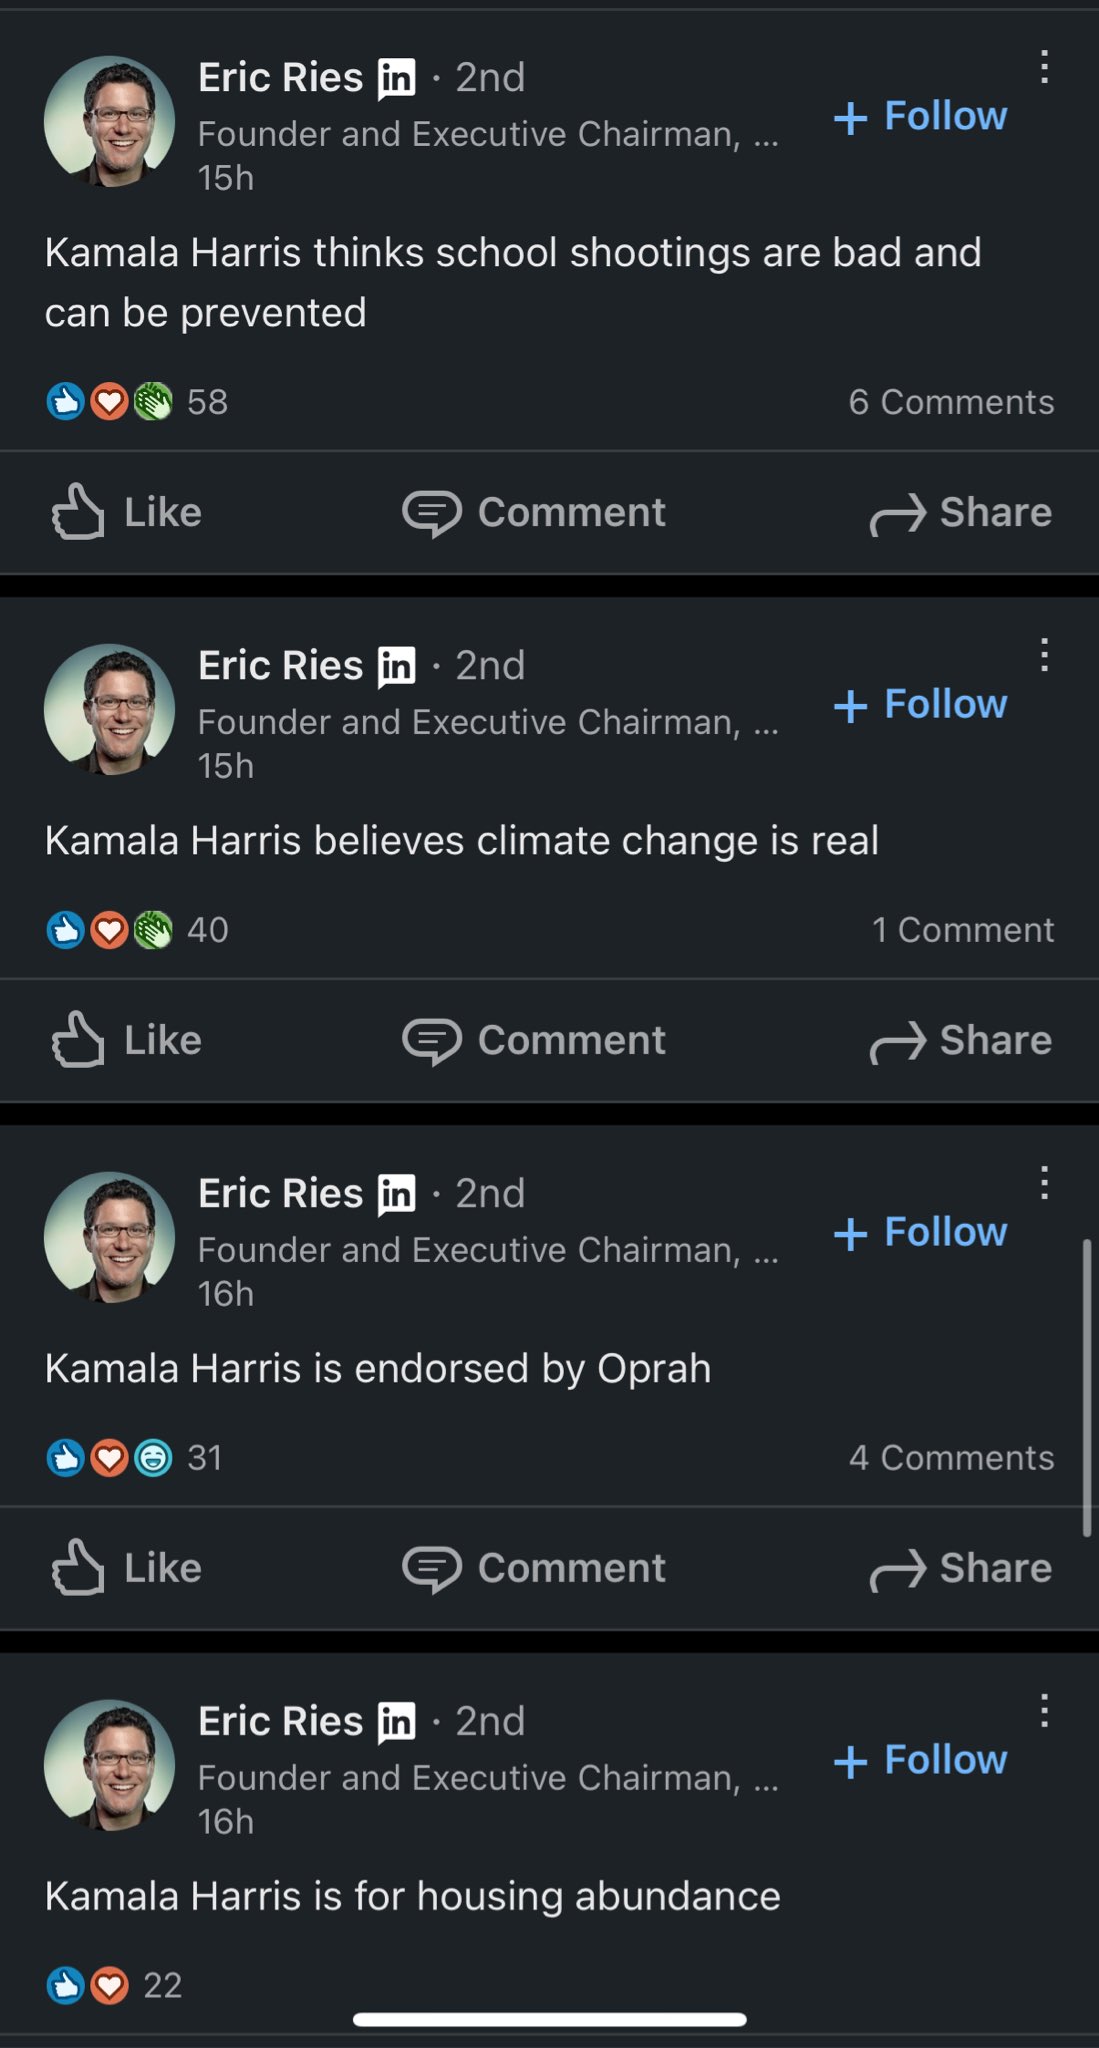
Task: Comment on the climate change post
Action: [534, 1040]
